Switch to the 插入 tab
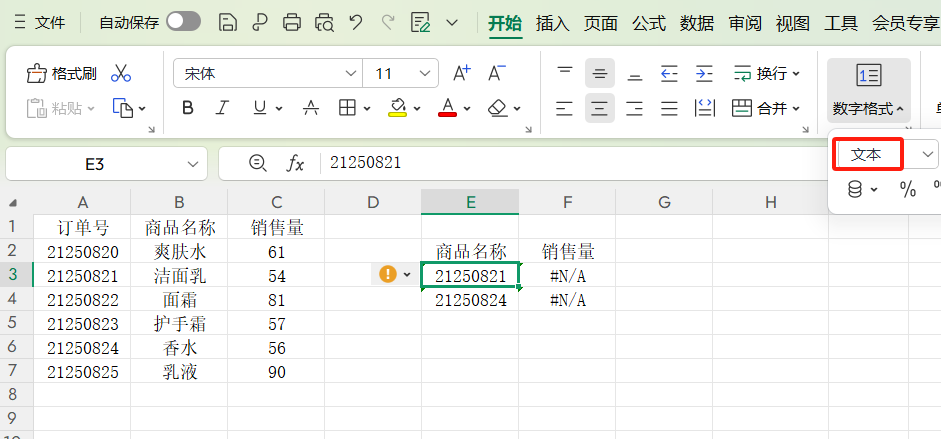This screenshot has width=941, height=439. pyautogui.click(x=552, y=23)
